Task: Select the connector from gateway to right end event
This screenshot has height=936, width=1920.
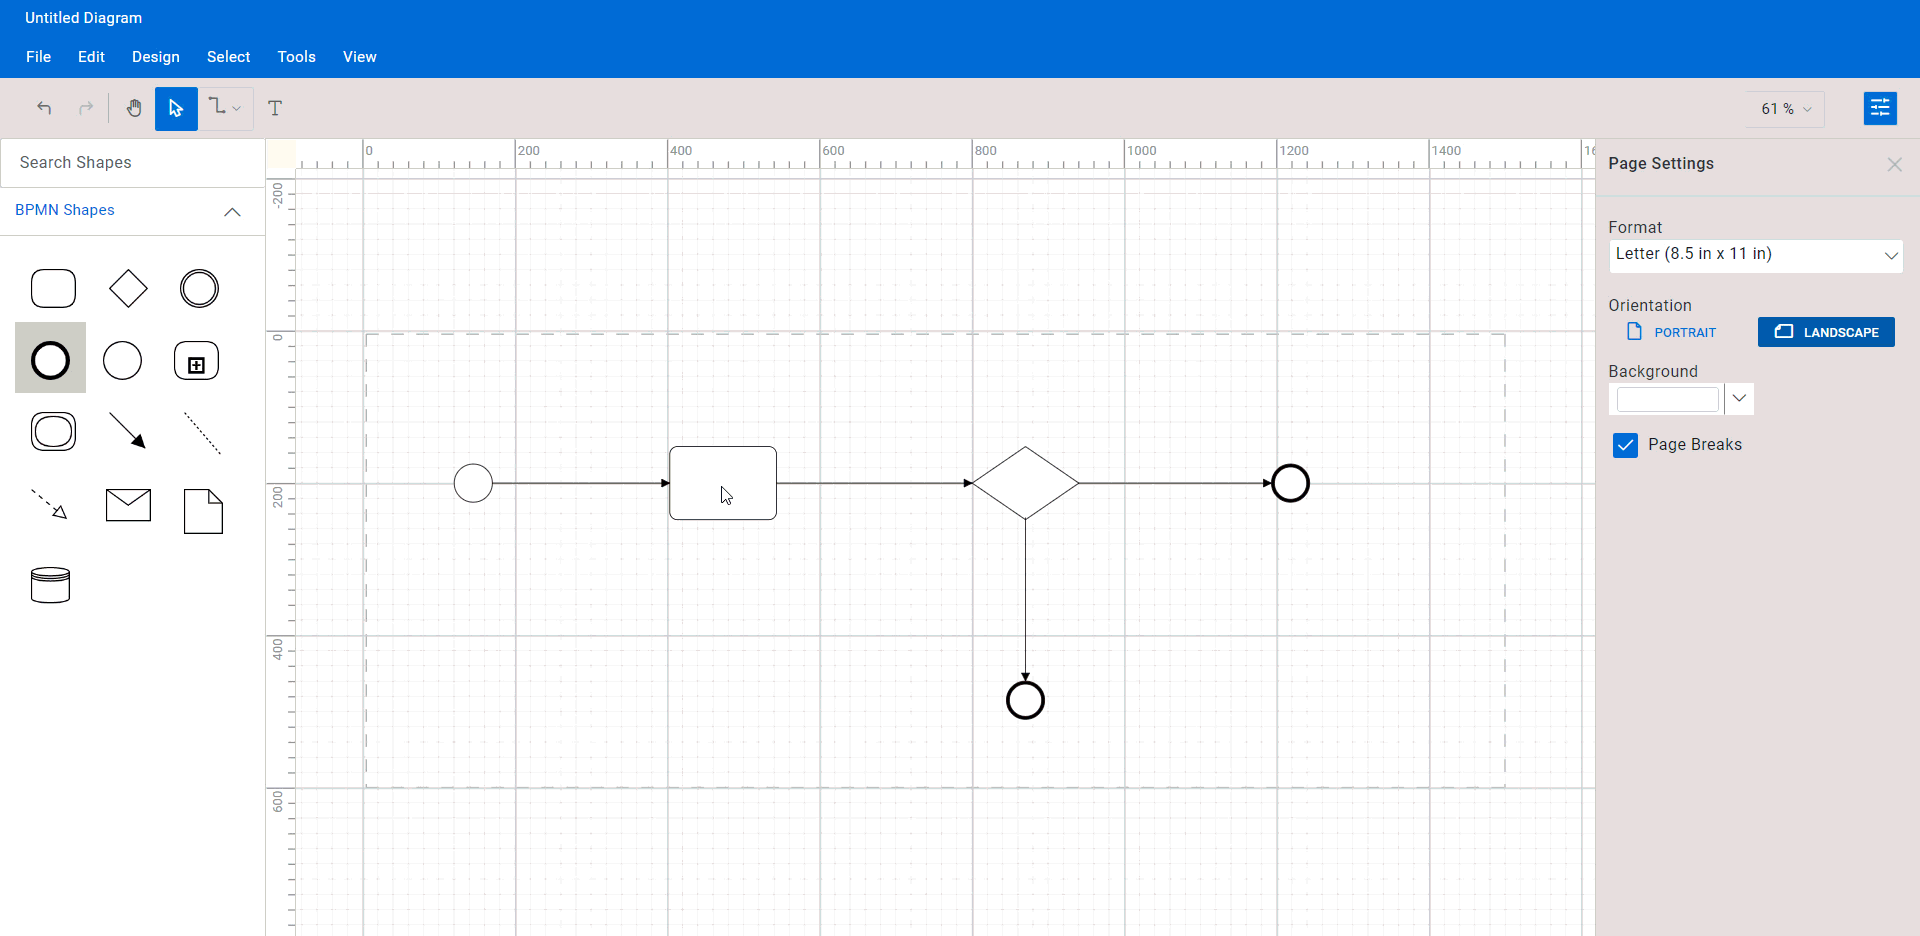Action: [1175, 483]
